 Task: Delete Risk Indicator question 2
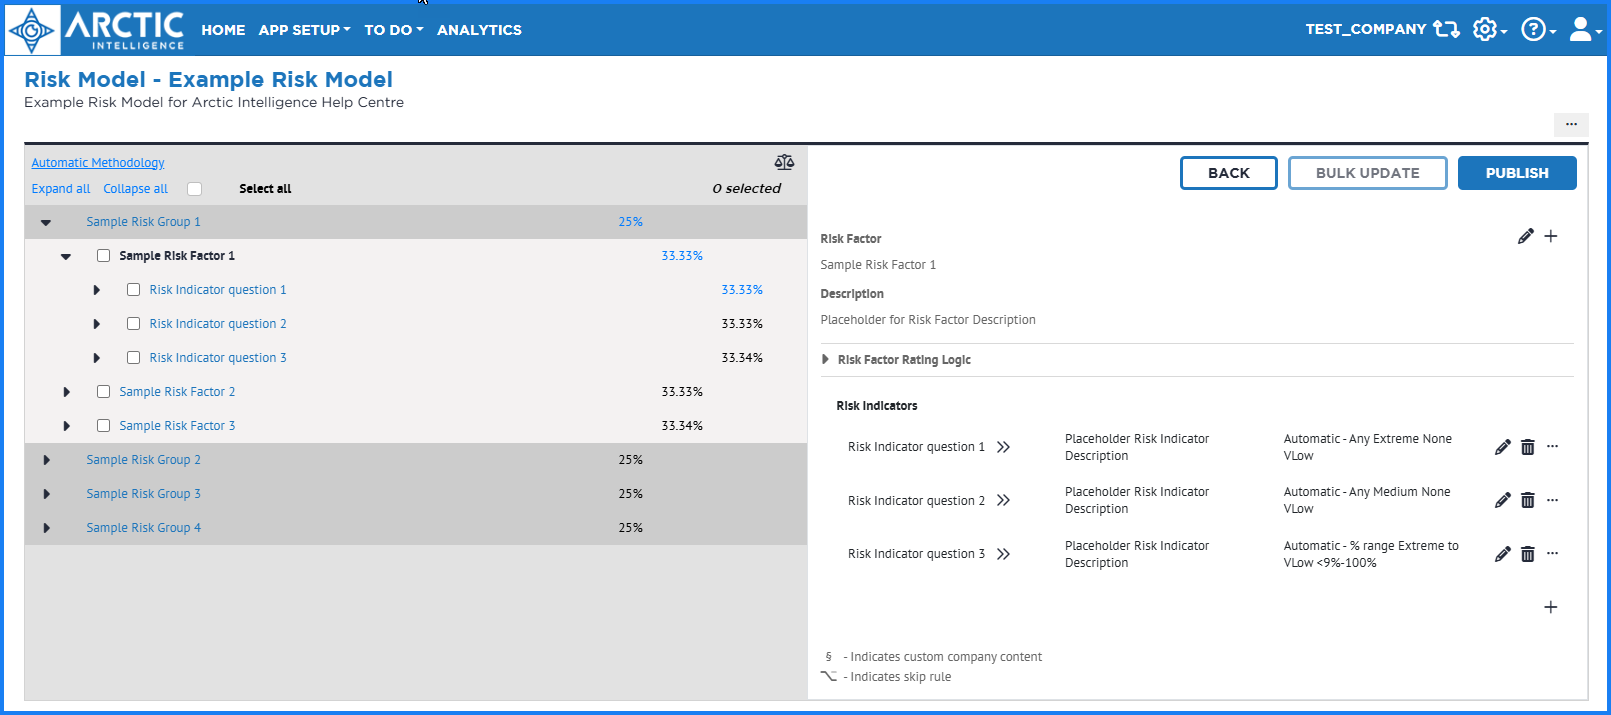[x=1527, y=500]
